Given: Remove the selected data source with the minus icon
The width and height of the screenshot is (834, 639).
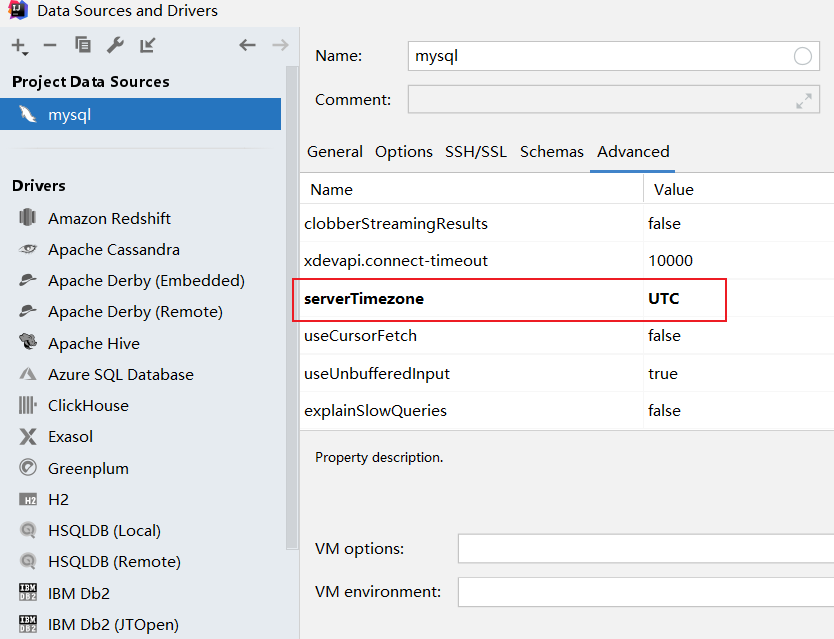Looking at the screenshot, I should pos(50,46).
